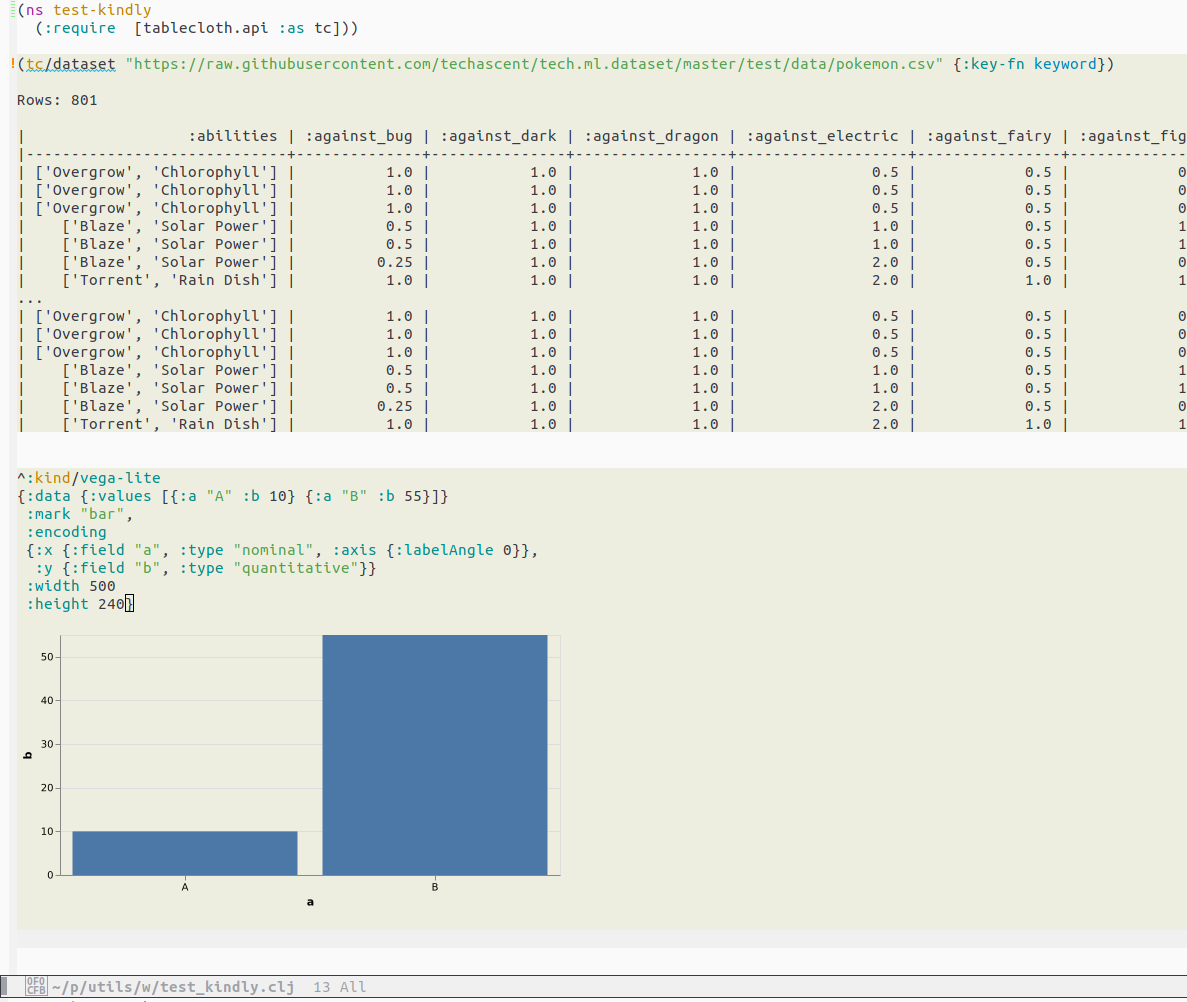This screenshot has height=1002, width=1187.
Task: Click the :labelAngle keyword
Action: (x=444, y=550)
